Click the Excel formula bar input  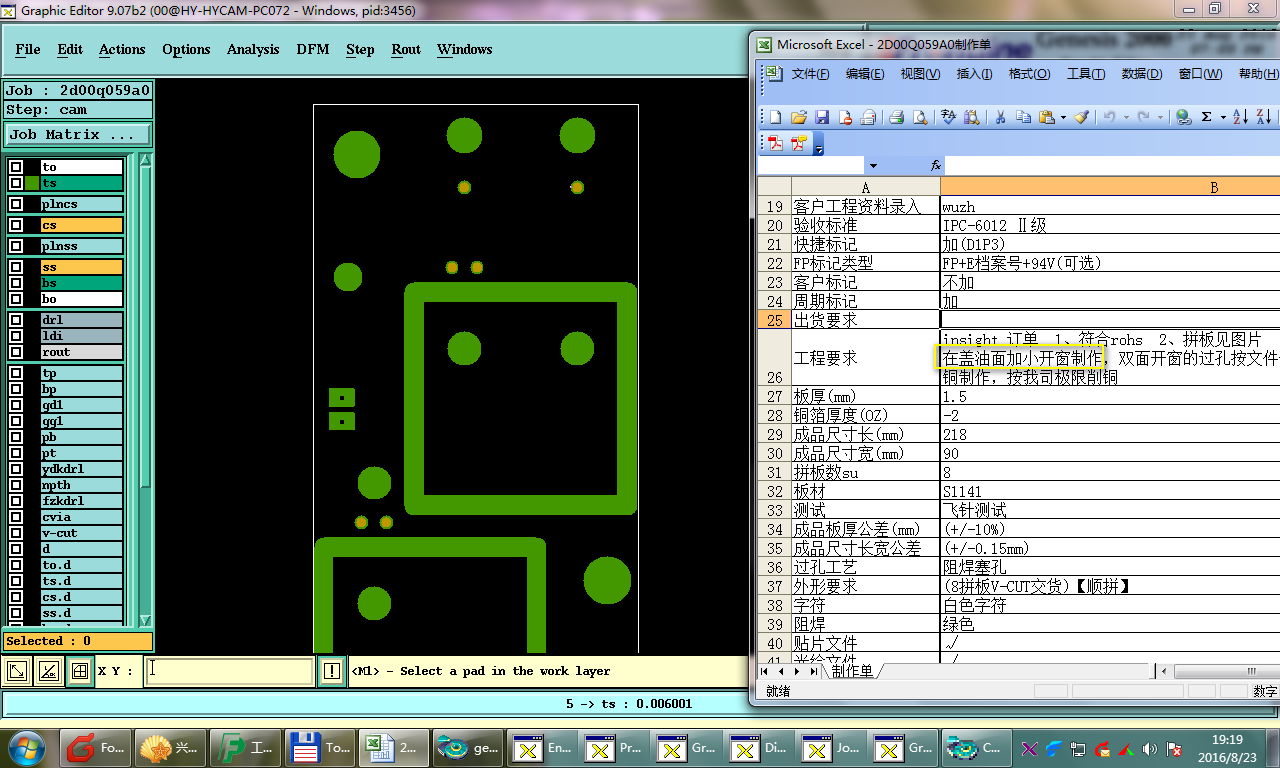[1112, 165]
